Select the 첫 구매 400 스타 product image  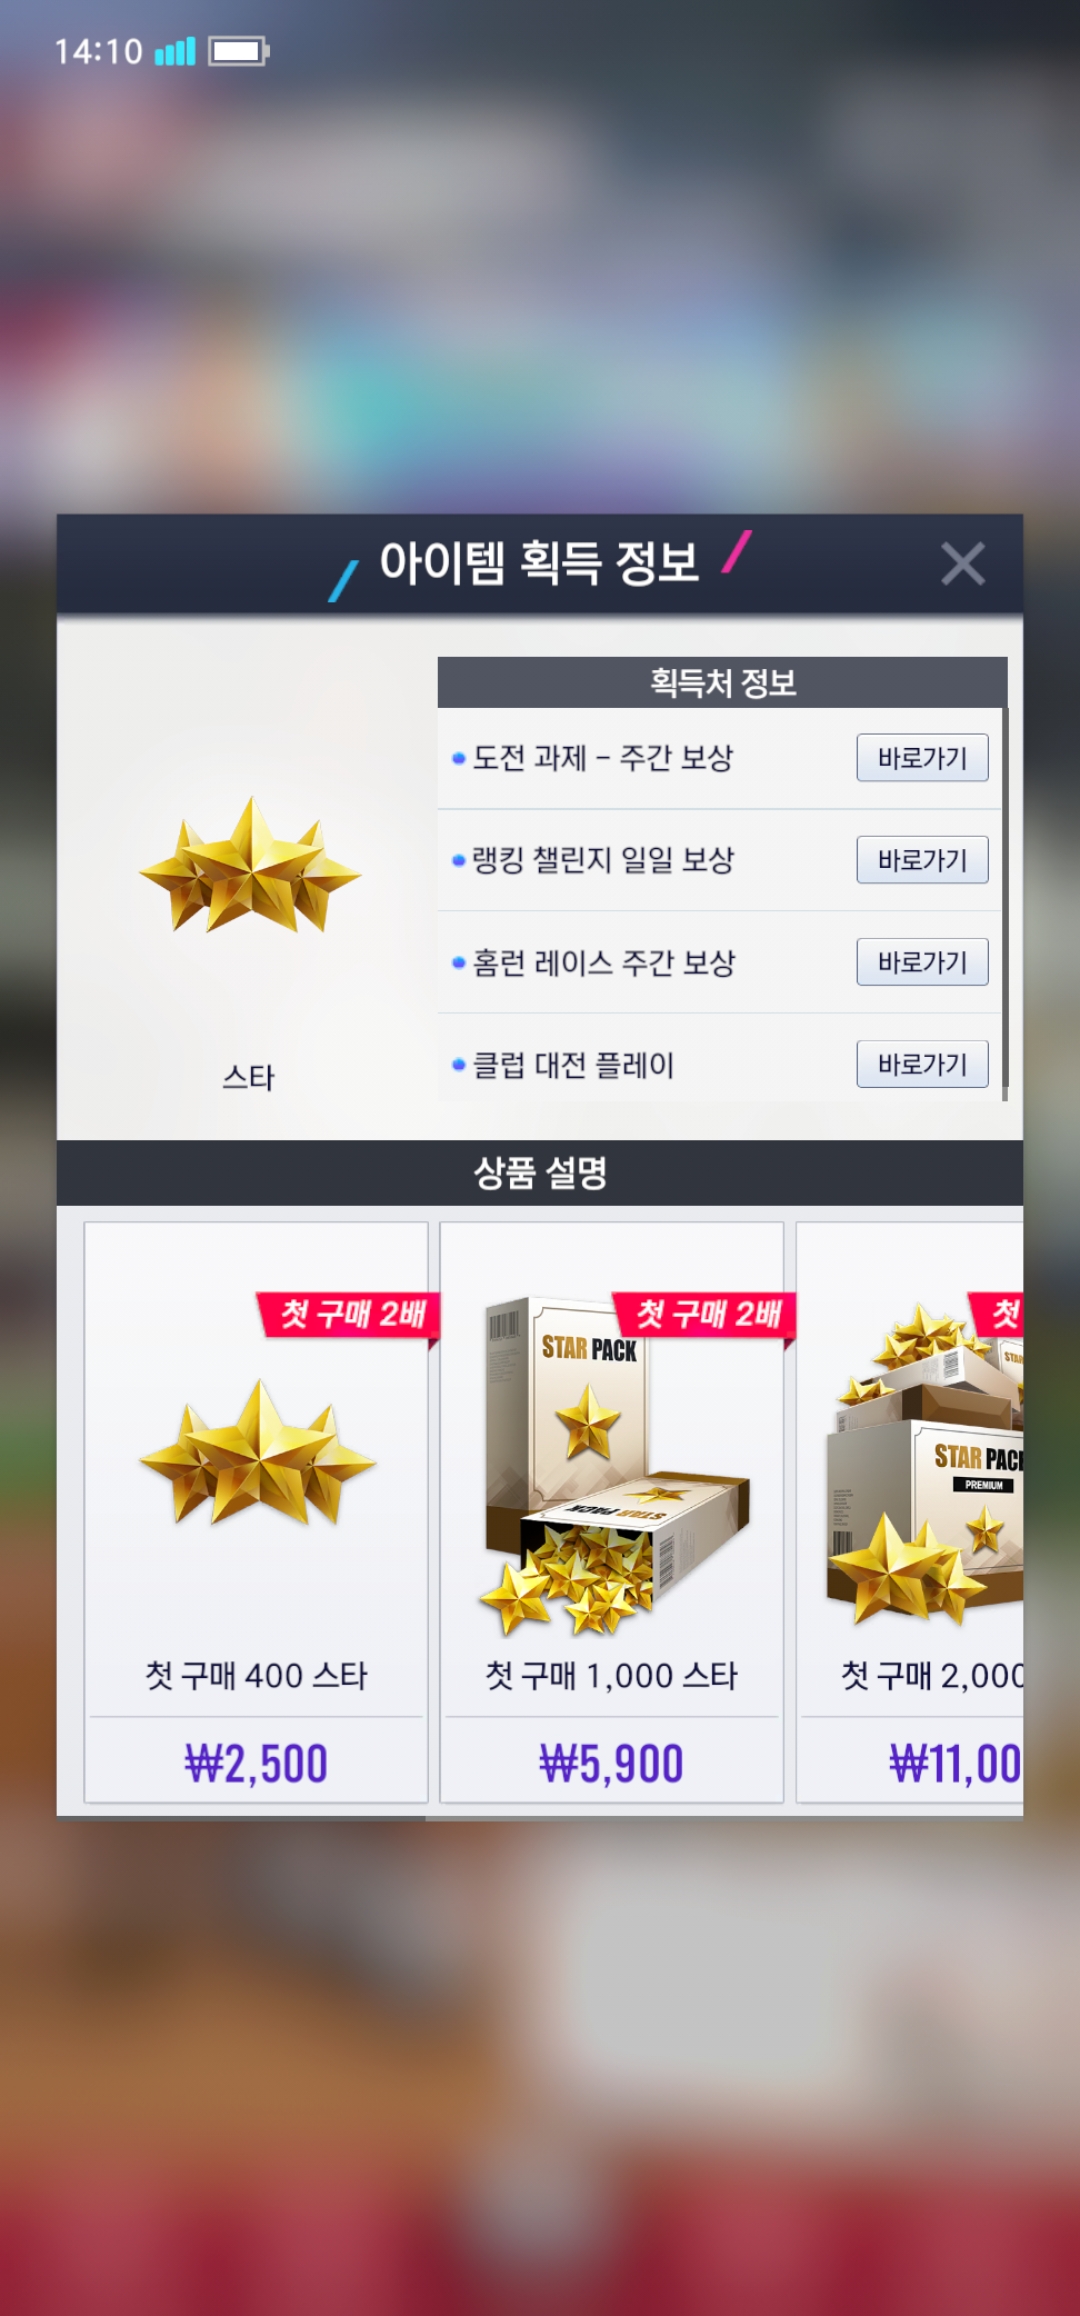[258, 1453]
